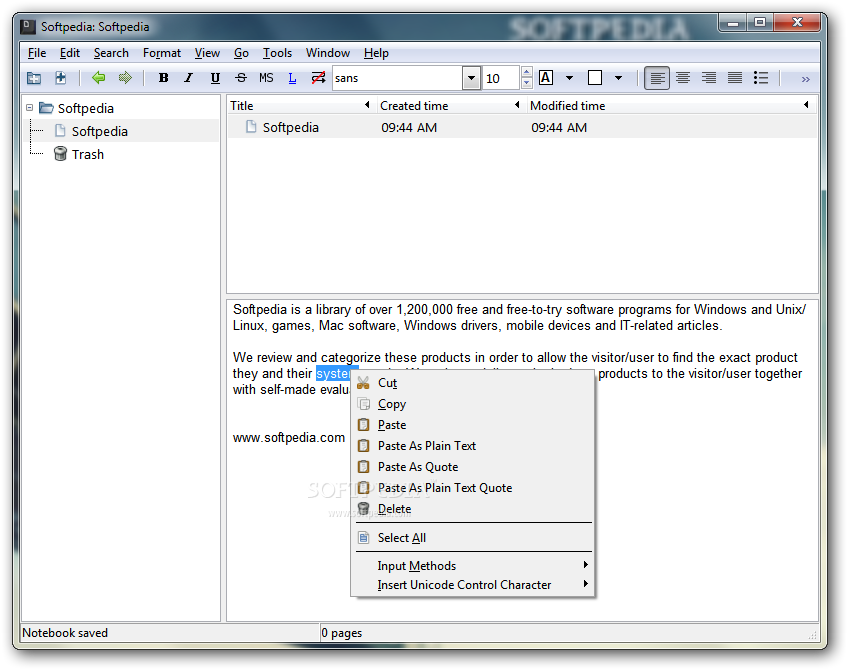
Task: Select the Softpedia page in tree
Action: click(x=100, y=131)
